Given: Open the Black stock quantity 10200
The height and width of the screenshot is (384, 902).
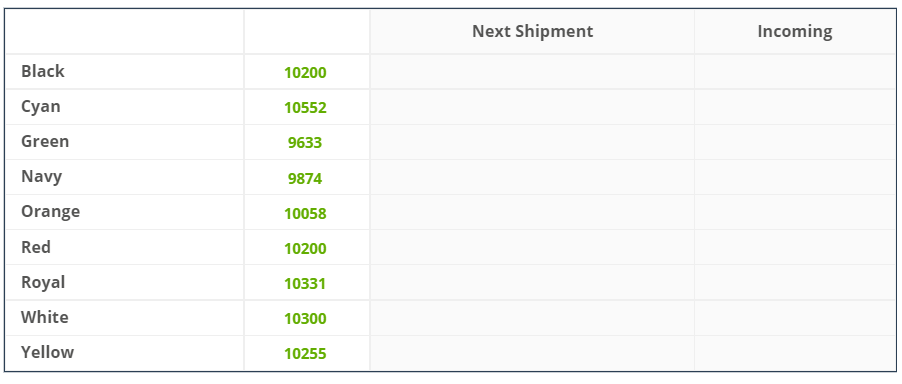Looking at the screenshot, I should point(305,73).
